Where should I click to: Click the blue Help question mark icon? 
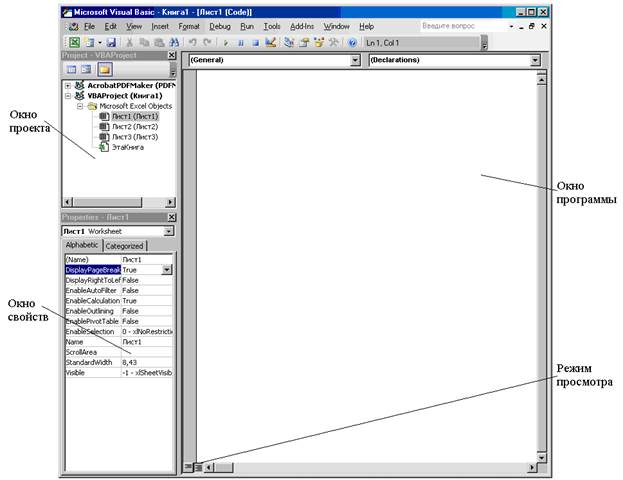click(352, 43)
